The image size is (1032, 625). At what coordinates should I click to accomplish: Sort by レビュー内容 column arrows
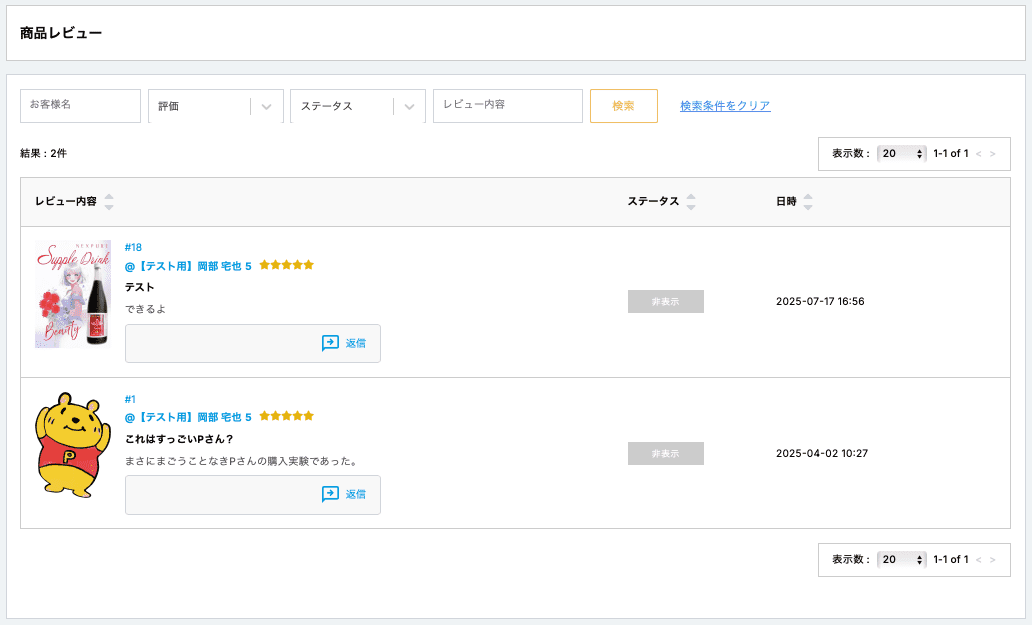tap(109, 201)
